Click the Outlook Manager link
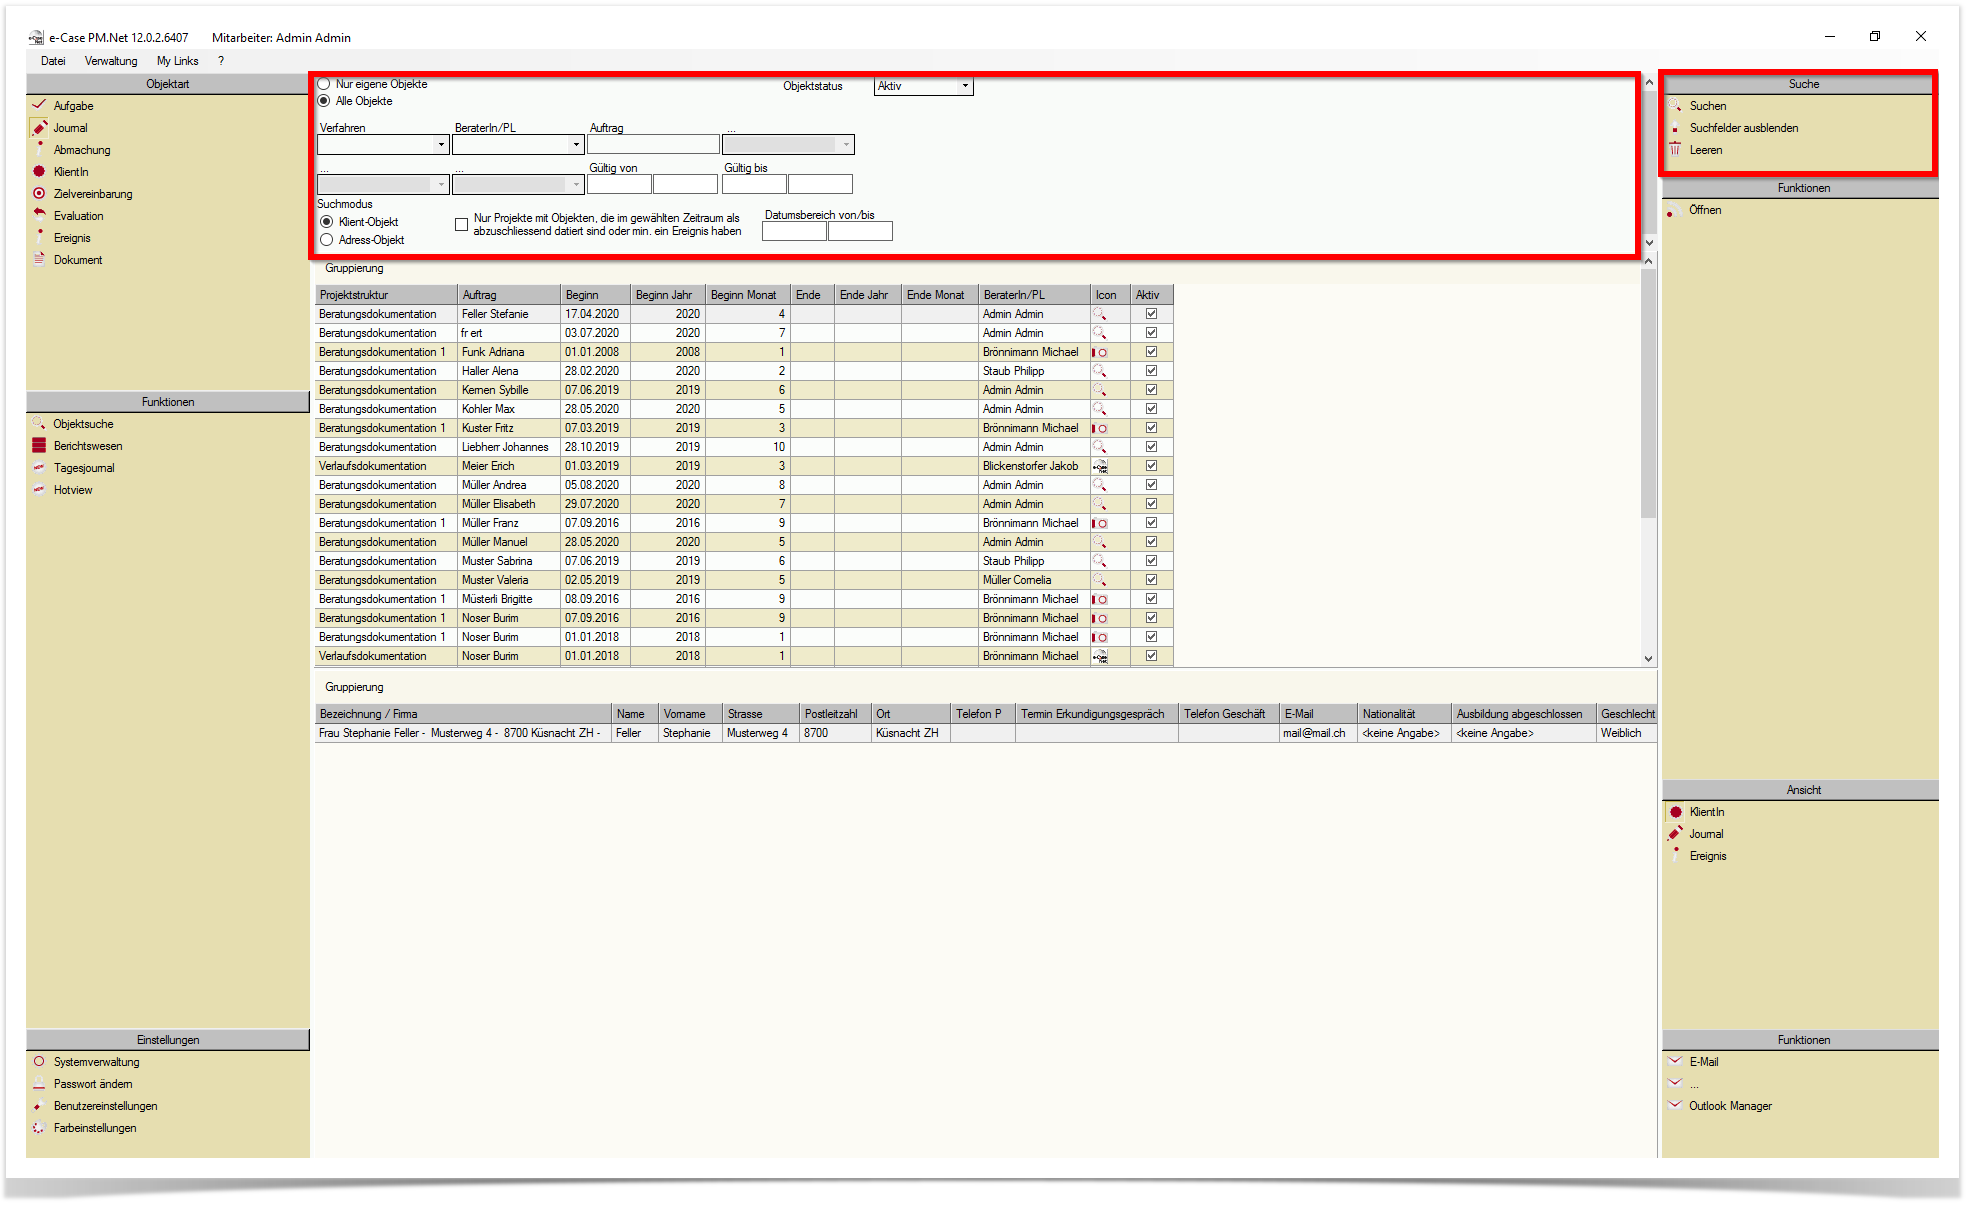 pyautogui.click(x=1730, y=1106)
